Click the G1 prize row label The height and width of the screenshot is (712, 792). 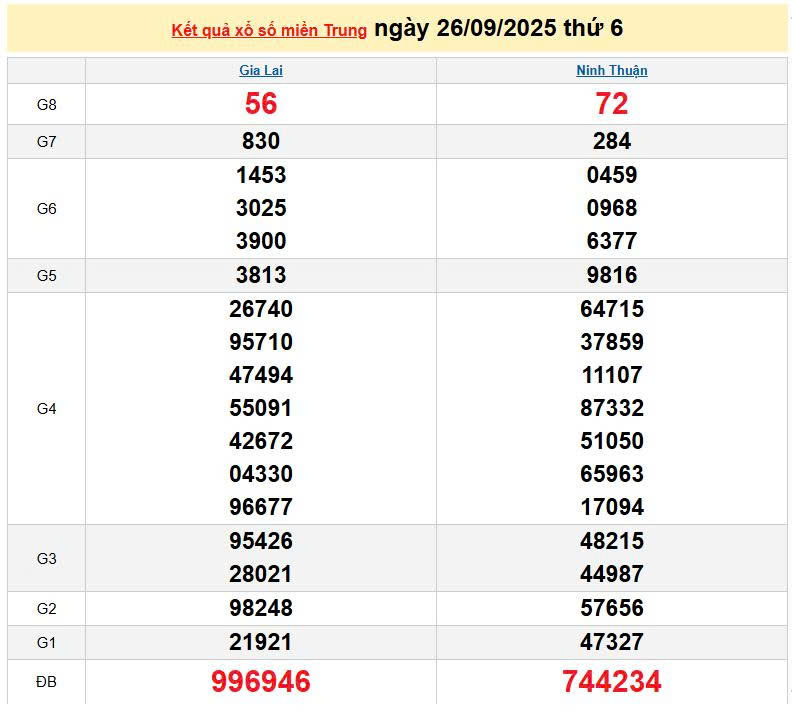46,643
